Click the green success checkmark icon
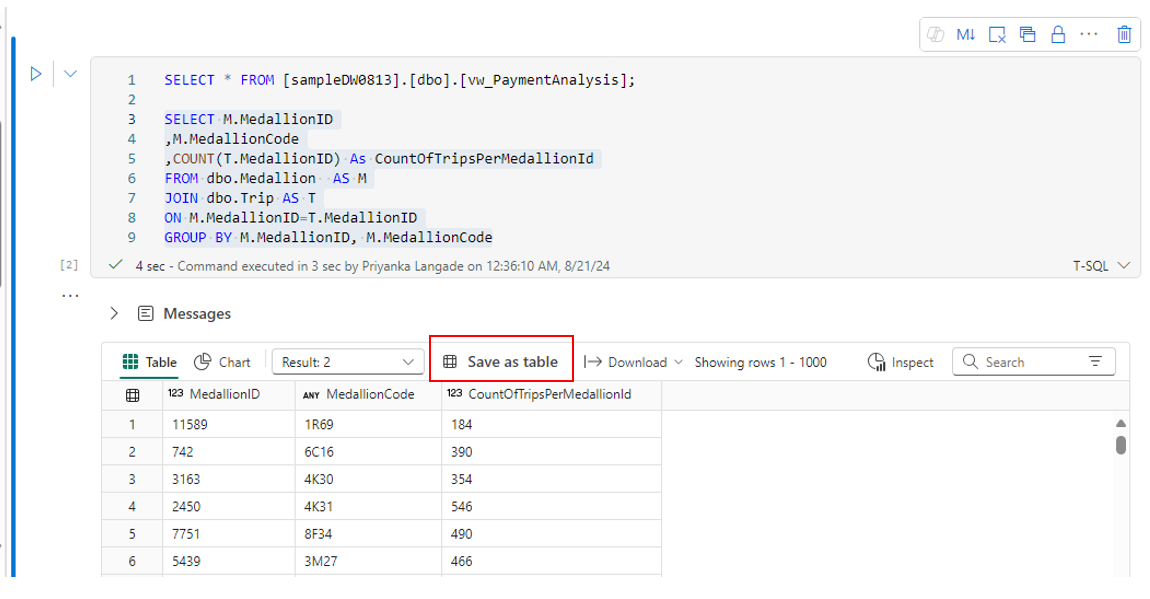Image resolution: width=1150 pixels, height=599 pixels. coord(115,265)
